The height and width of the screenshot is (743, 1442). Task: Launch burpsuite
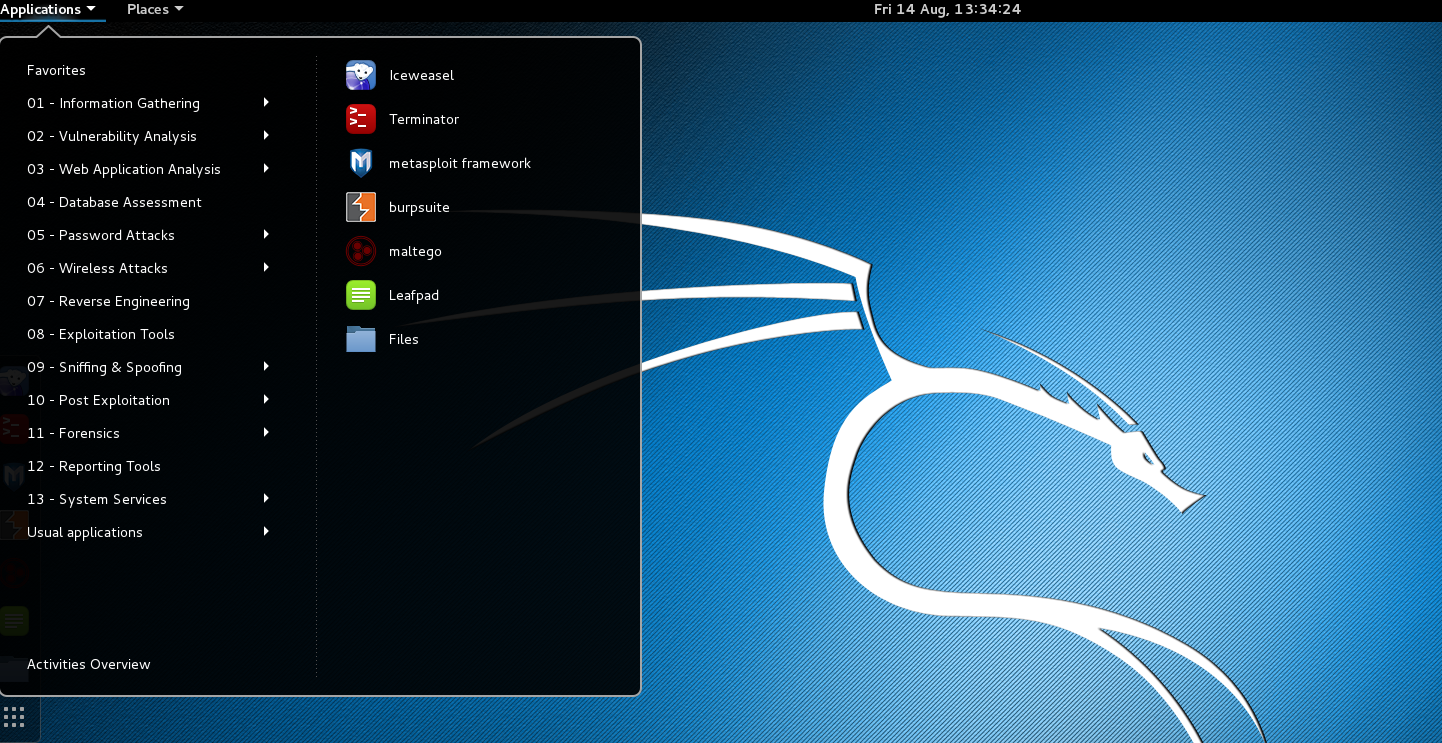click(419, 207)
